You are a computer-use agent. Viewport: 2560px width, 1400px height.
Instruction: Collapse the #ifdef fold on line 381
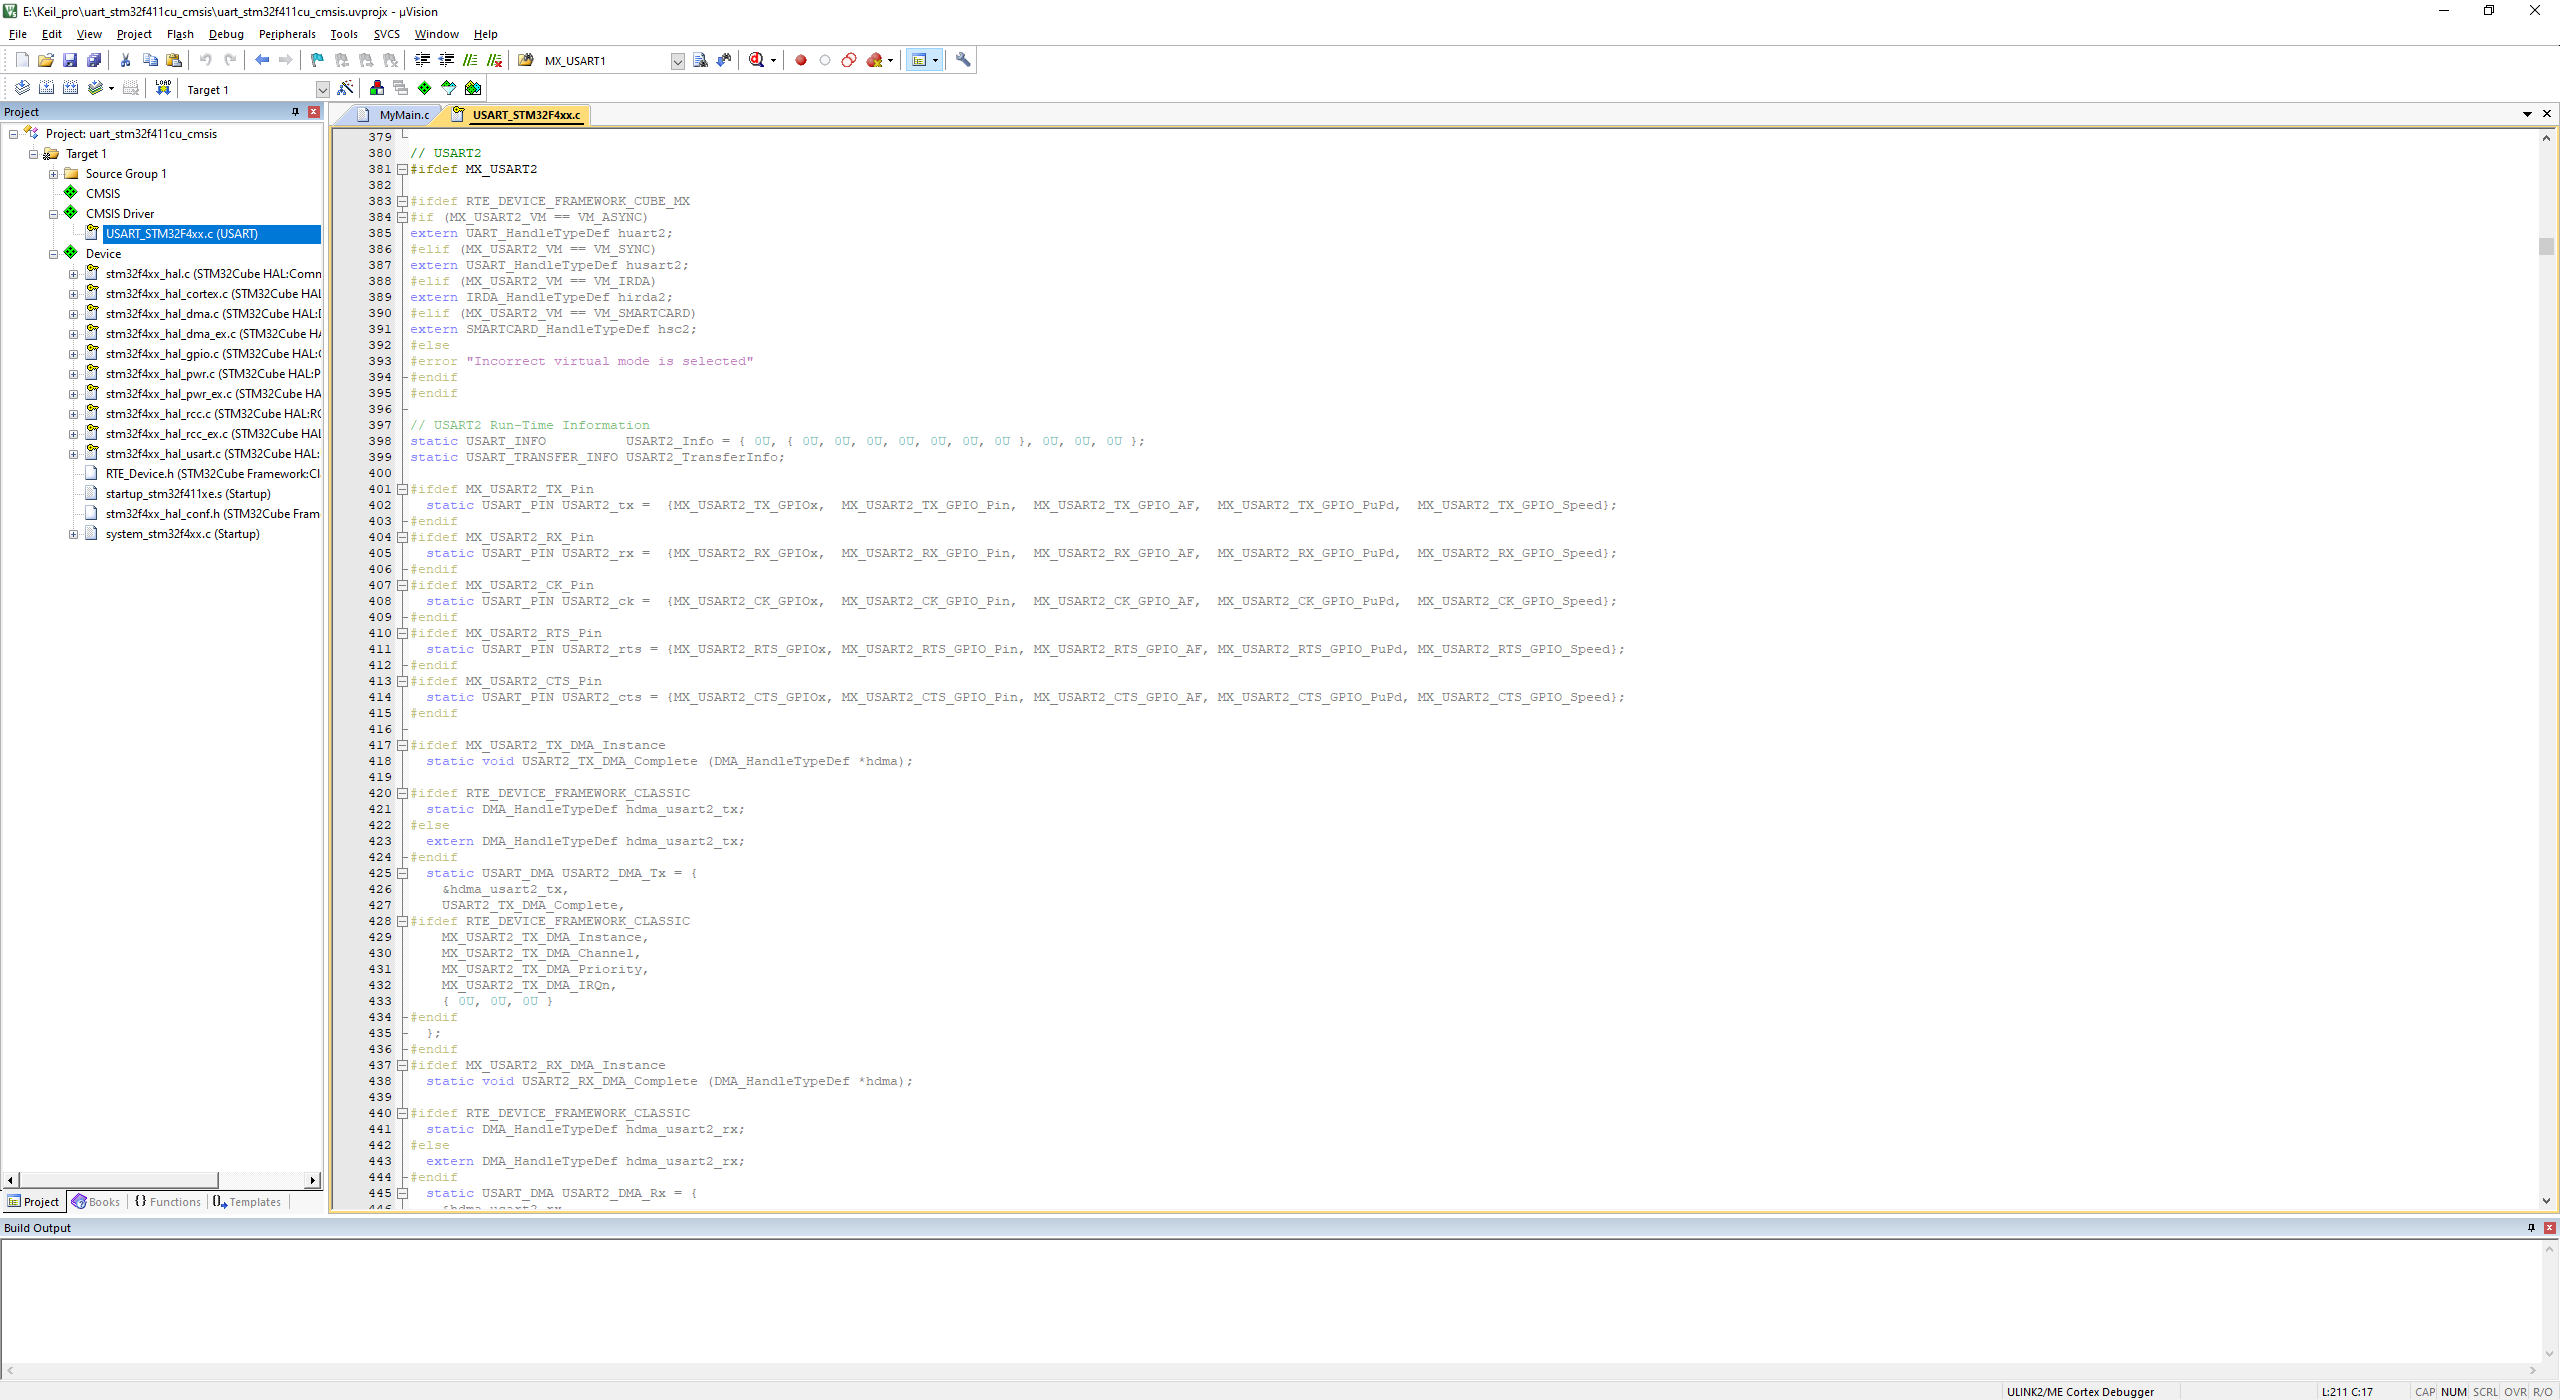[x=402, y=169]
